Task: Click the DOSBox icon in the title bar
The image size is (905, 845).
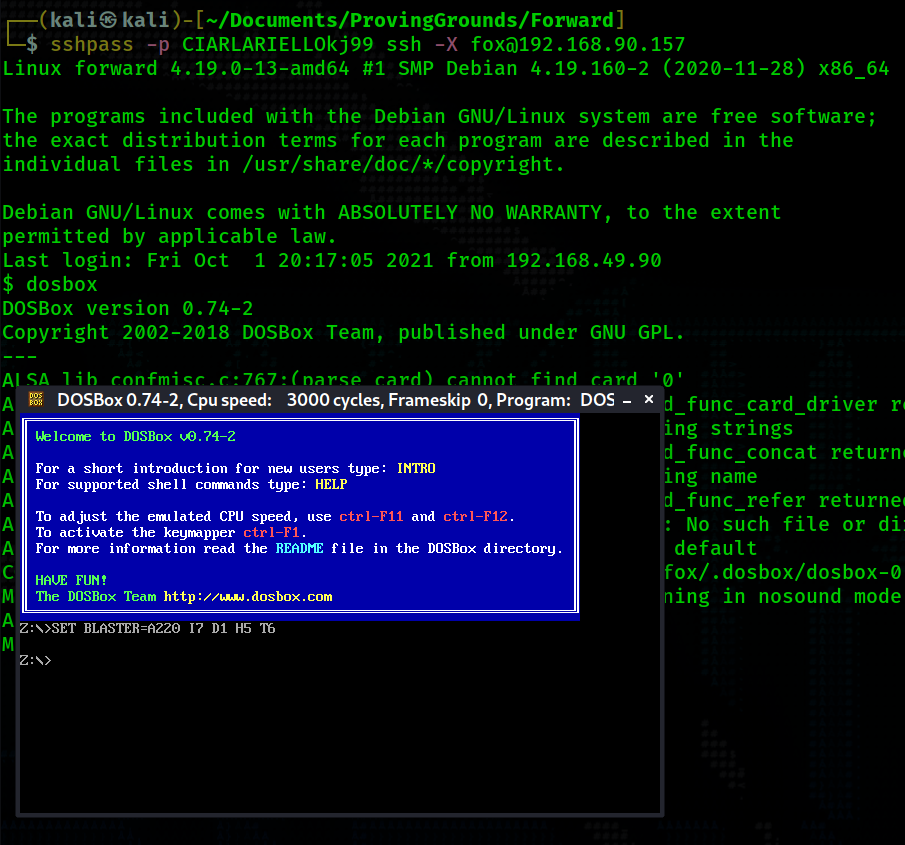Action: point(36,399)
